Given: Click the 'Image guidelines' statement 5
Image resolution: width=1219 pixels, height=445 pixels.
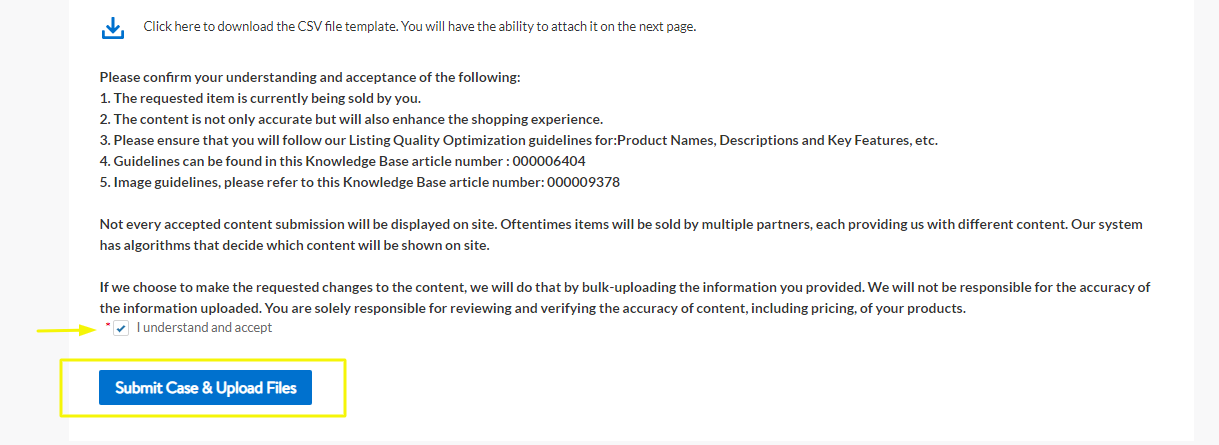Looking at the screenshot, I should 360,182.
